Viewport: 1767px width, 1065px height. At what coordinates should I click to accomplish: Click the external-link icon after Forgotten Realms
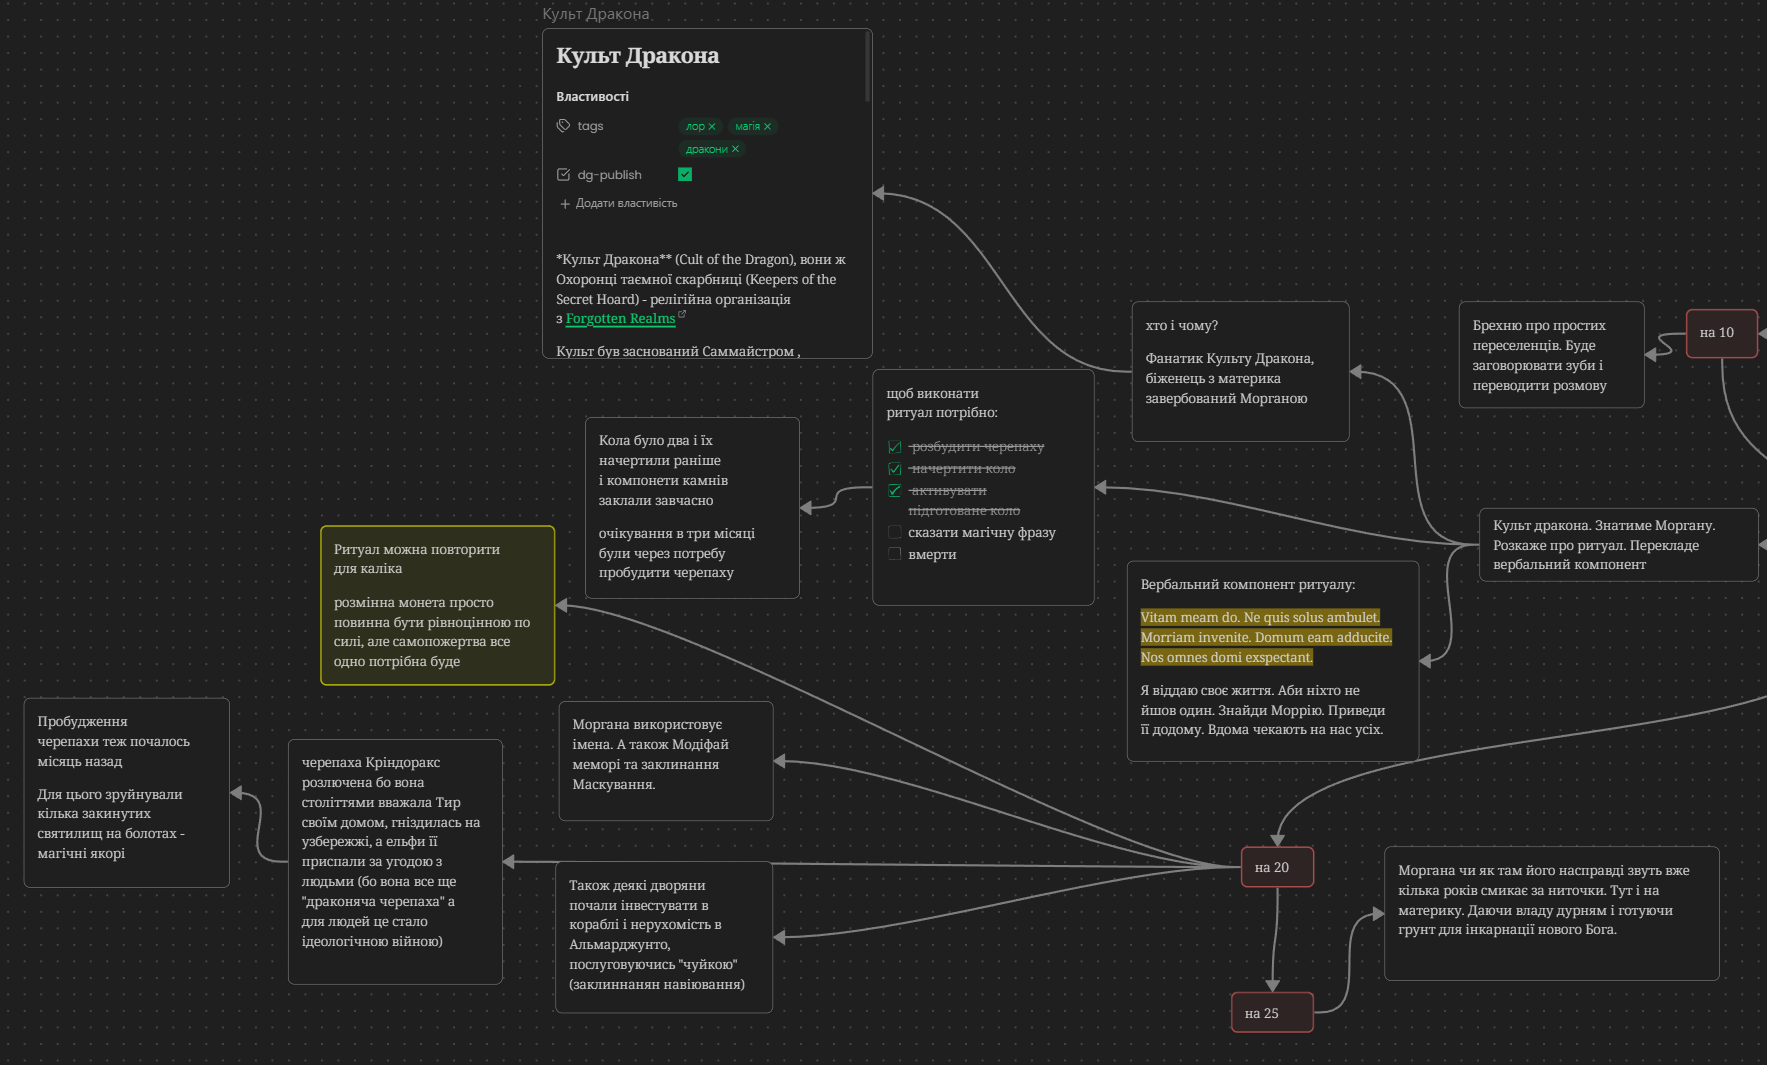(682, 314)
